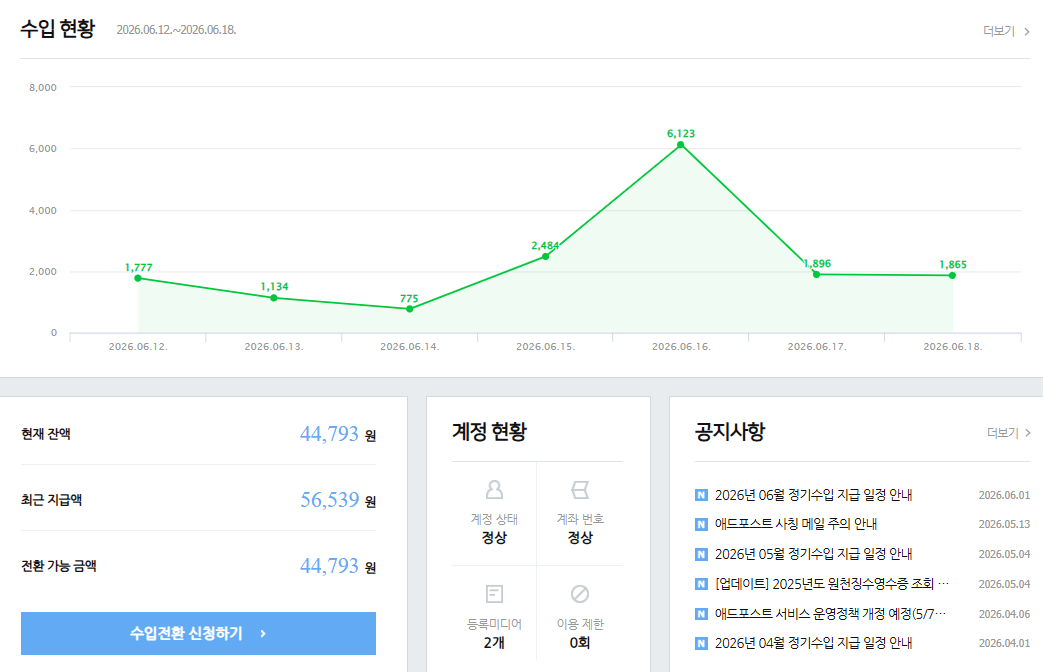
Task: Open notice 2026년 06월 정기수입 지급 일정 안내
Action: pos(813,495)
